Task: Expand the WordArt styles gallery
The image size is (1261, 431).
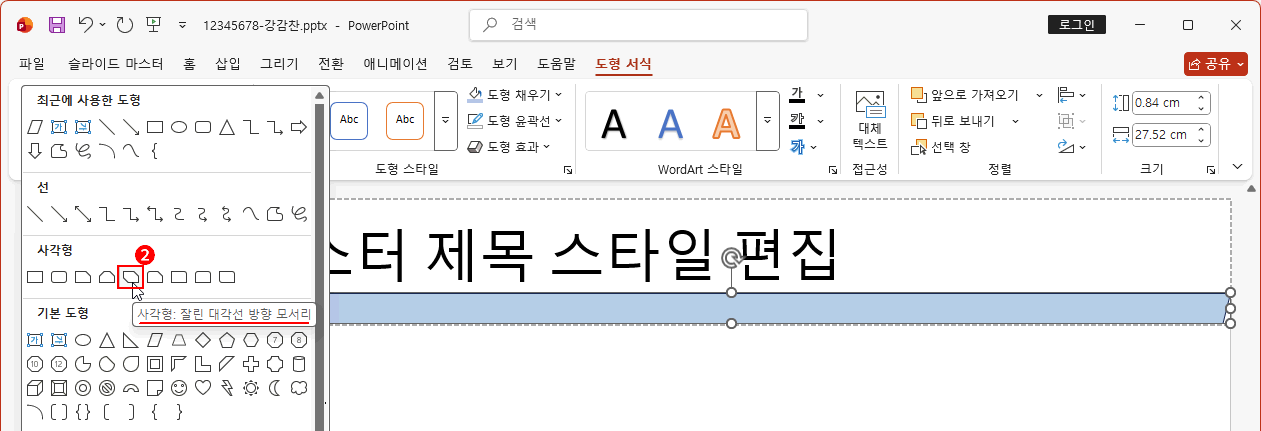Action: coord(767,120)
